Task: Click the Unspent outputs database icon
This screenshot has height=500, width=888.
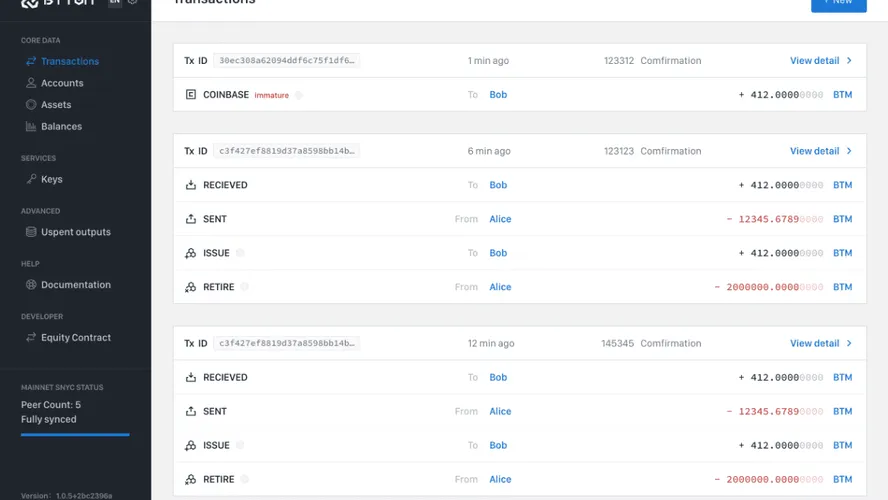Action: point(31,232)
